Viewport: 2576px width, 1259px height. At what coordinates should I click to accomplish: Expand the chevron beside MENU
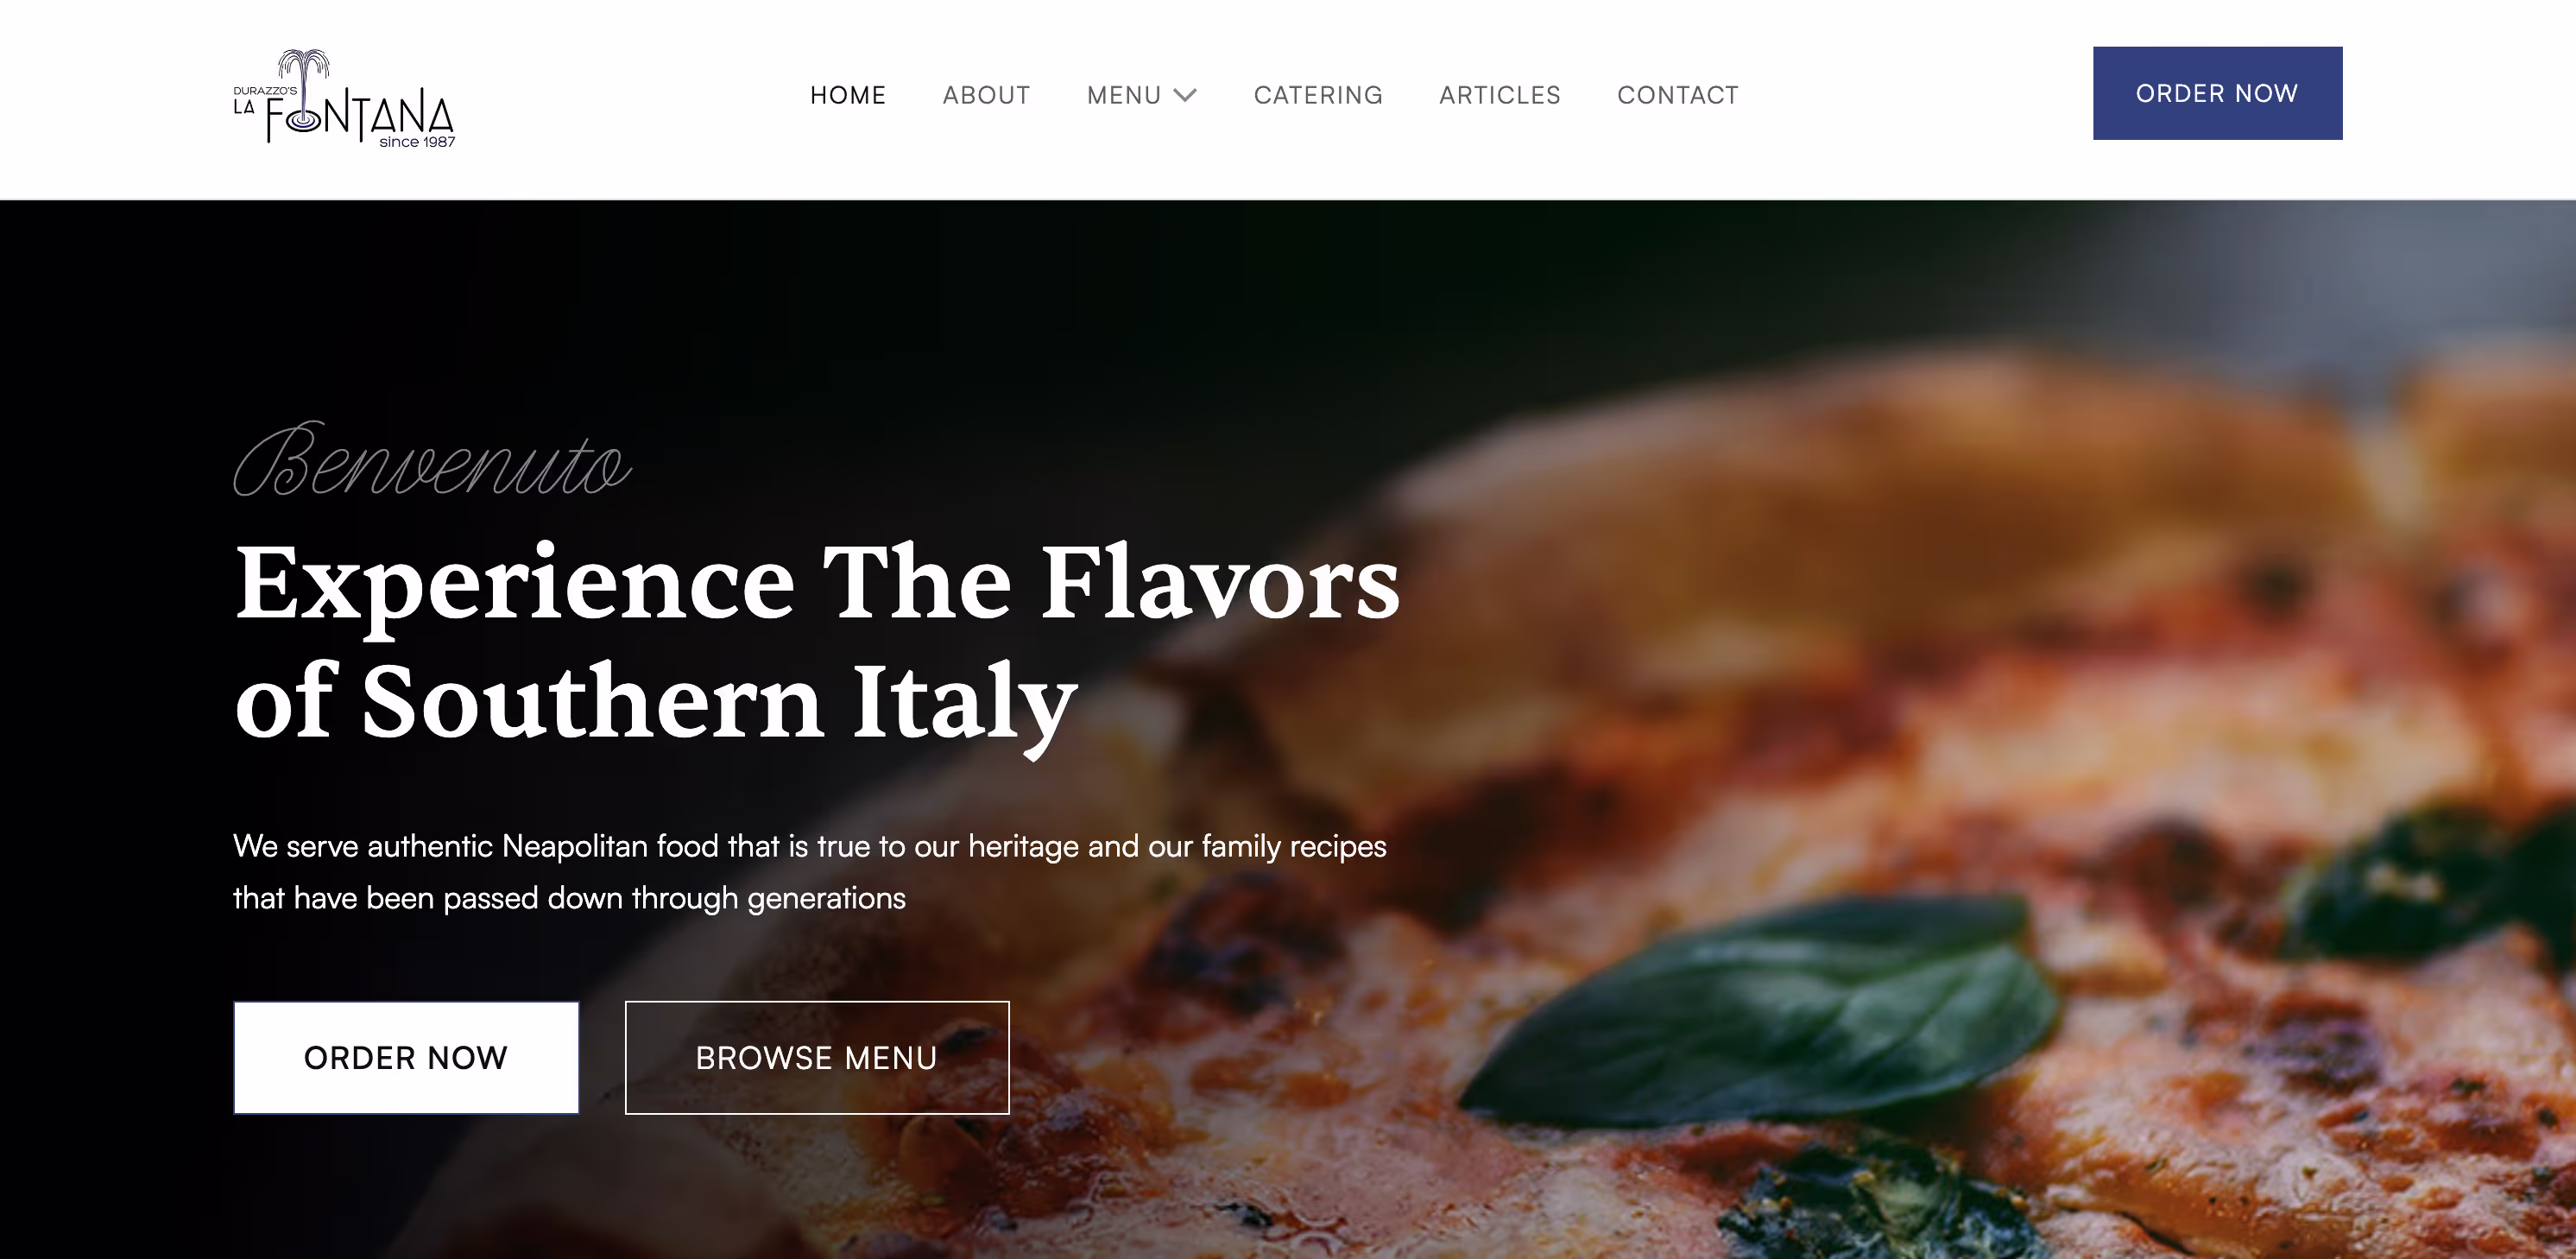[x=1185, y=95]
